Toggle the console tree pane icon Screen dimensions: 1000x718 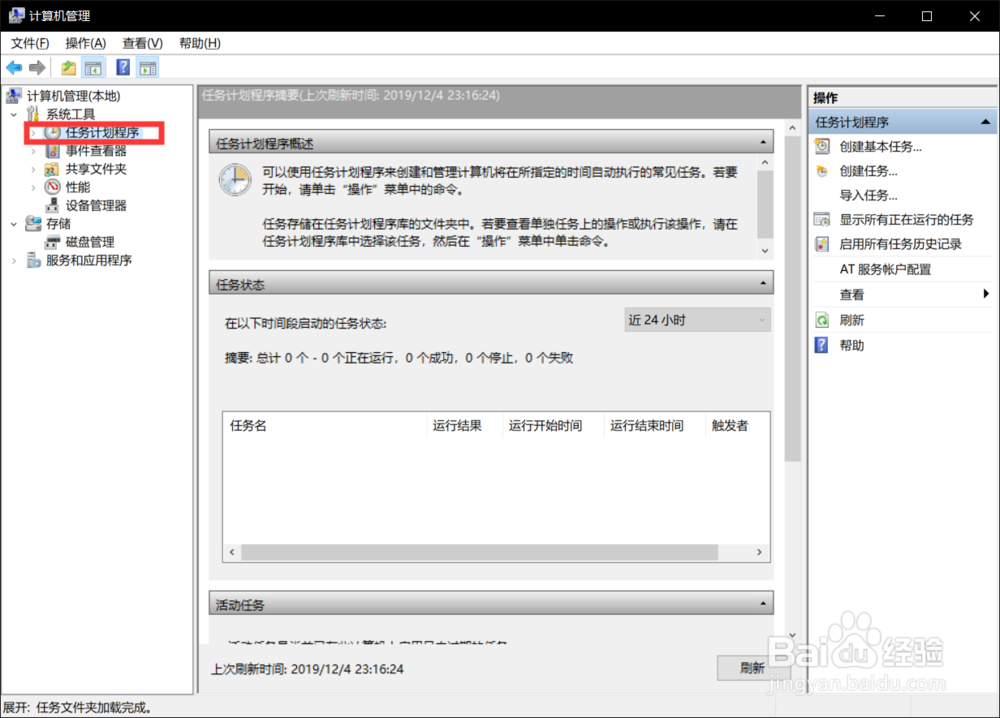click(x=93, y=68)
